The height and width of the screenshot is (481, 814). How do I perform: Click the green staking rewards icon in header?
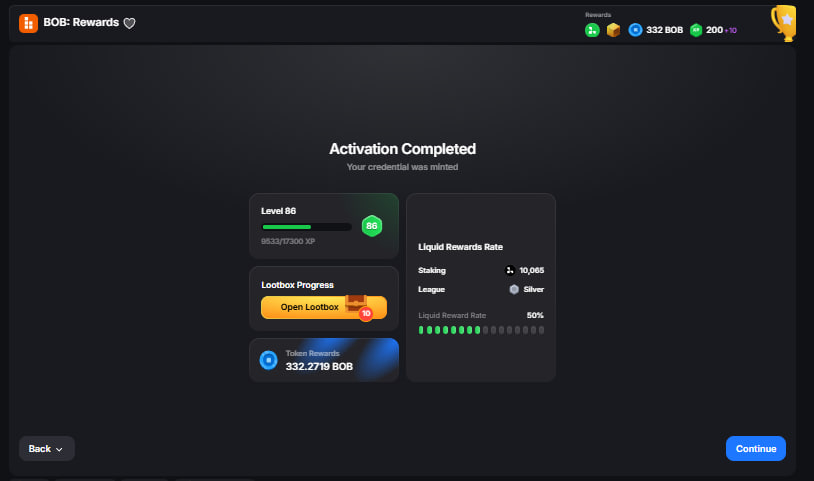pyautogui.click(x=592, y=30)
